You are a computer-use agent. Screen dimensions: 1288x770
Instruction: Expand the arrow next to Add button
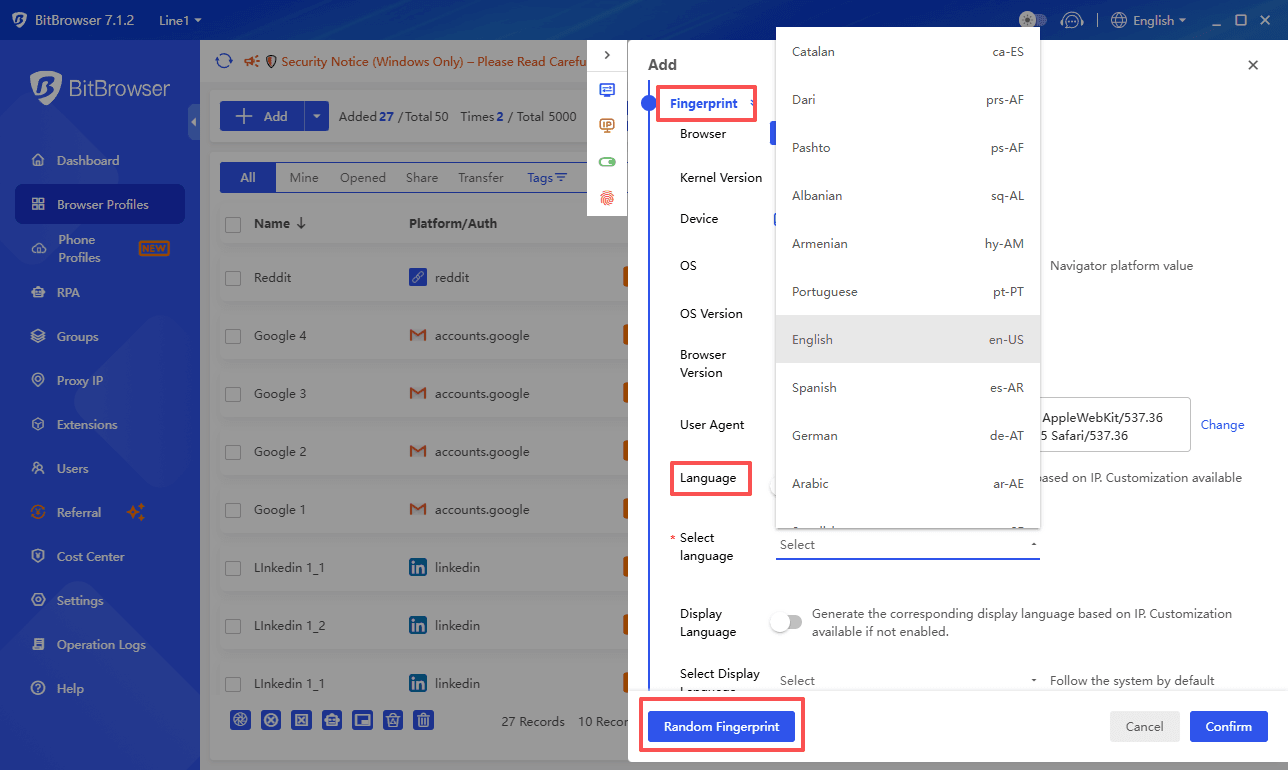(x=317, y=116)
